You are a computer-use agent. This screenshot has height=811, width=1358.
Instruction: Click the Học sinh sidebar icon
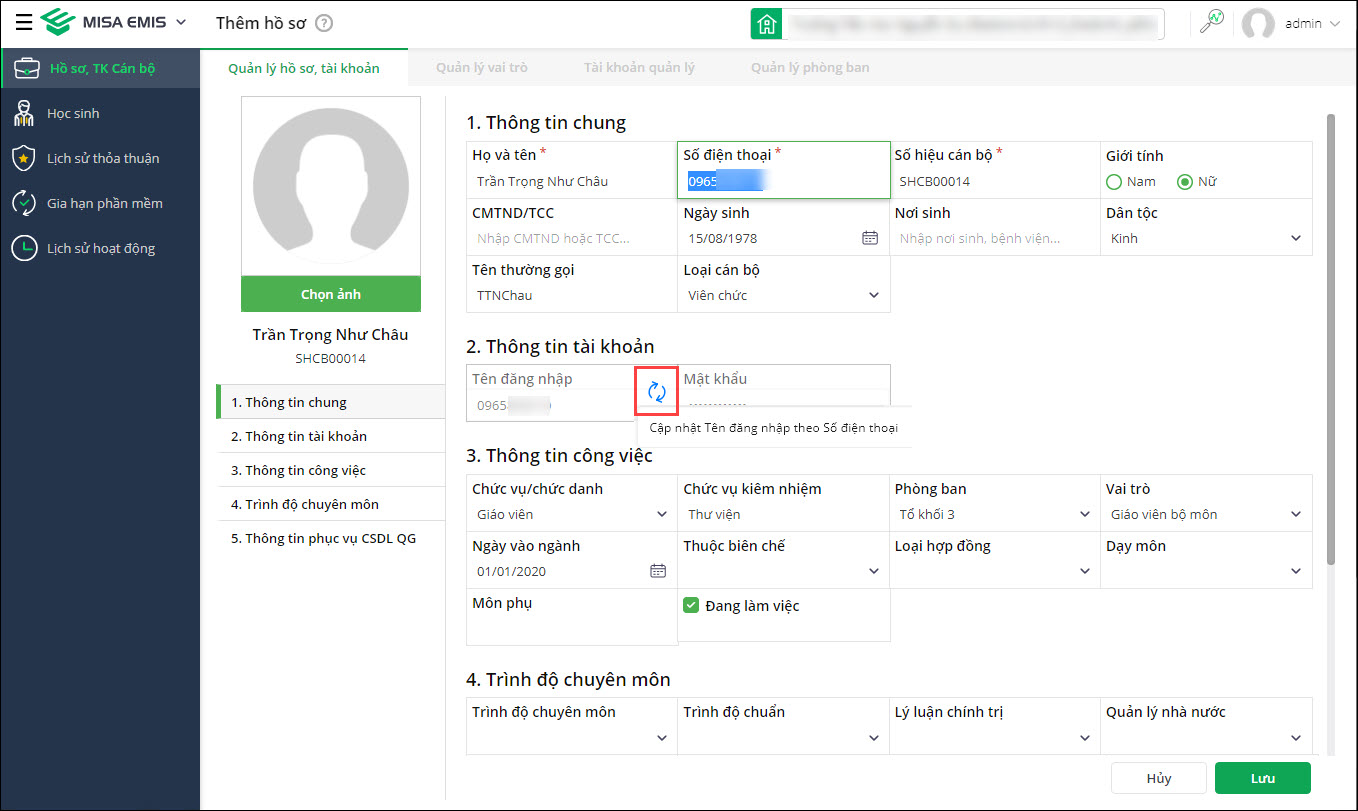24,113
